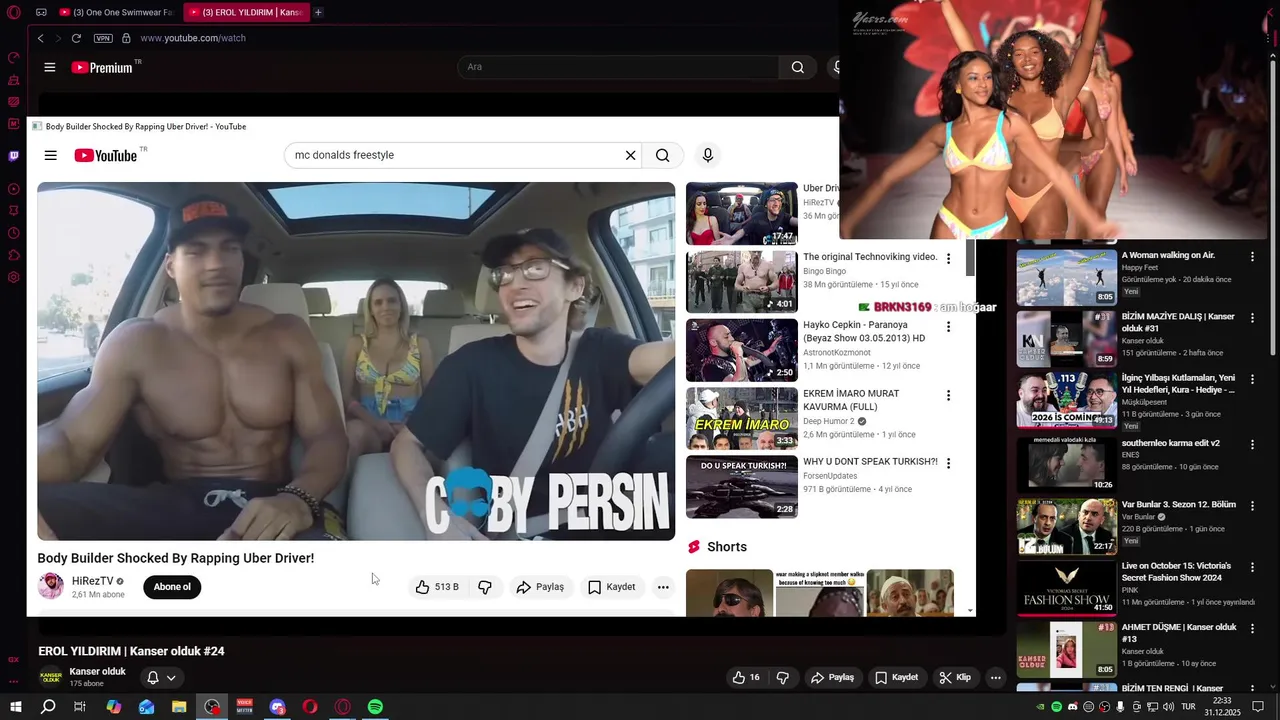Viewport: 1280px width, 720px height.
Task: Save Body Builder video with Kaydet
Action: pos(611,587)
